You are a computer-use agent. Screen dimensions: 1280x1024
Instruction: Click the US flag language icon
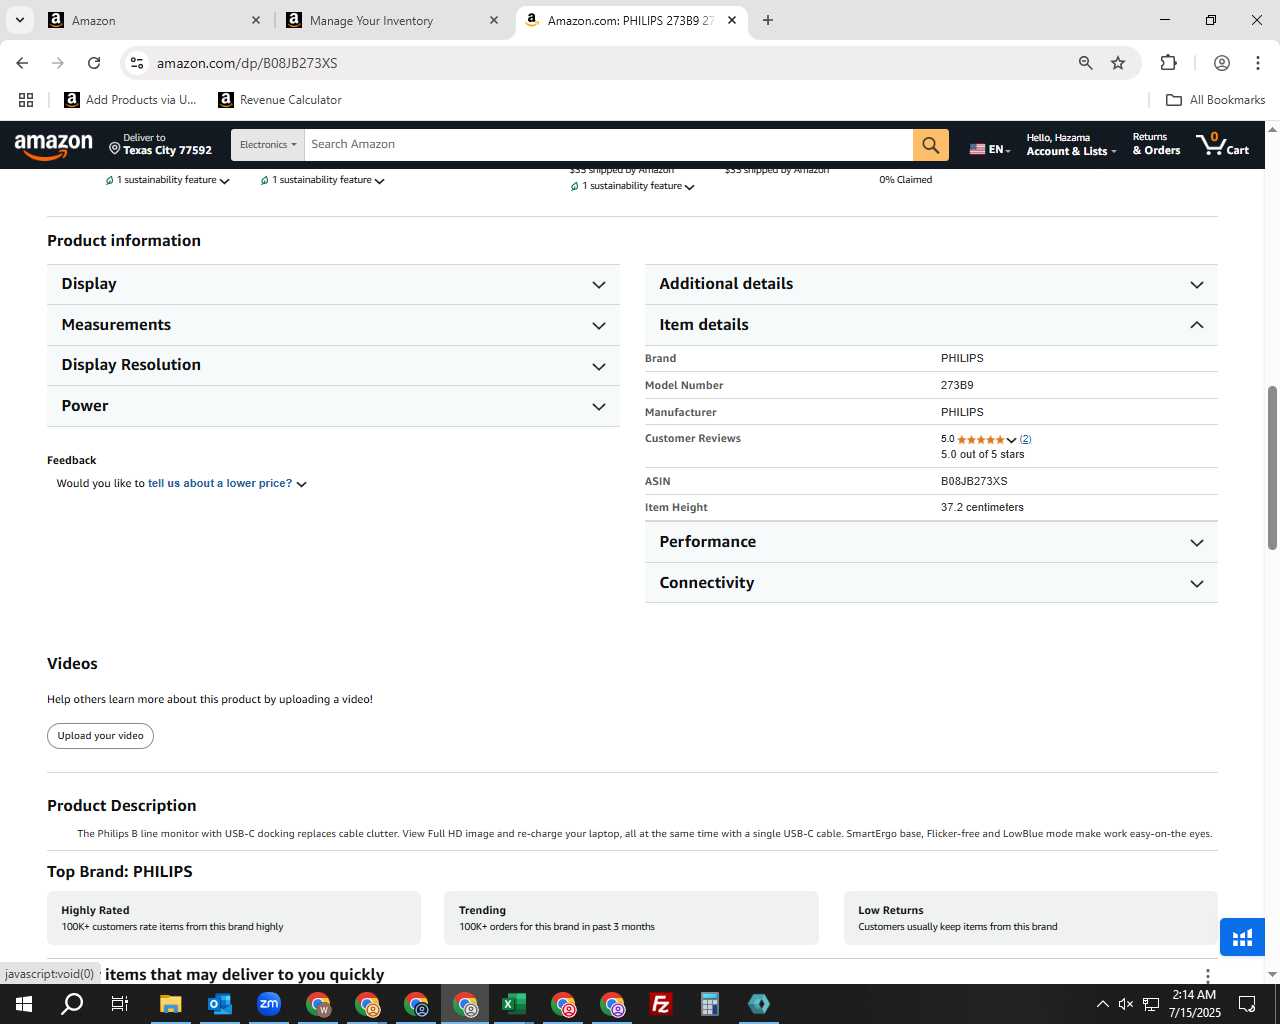pos(977,149)
